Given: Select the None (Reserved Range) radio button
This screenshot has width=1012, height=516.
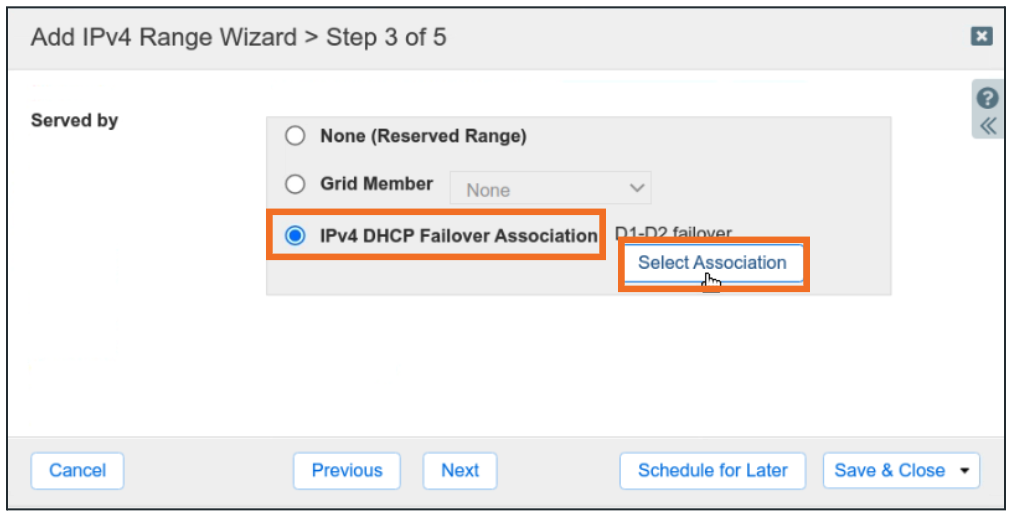Looking at the screenshot, I should (x=295, y=136).
